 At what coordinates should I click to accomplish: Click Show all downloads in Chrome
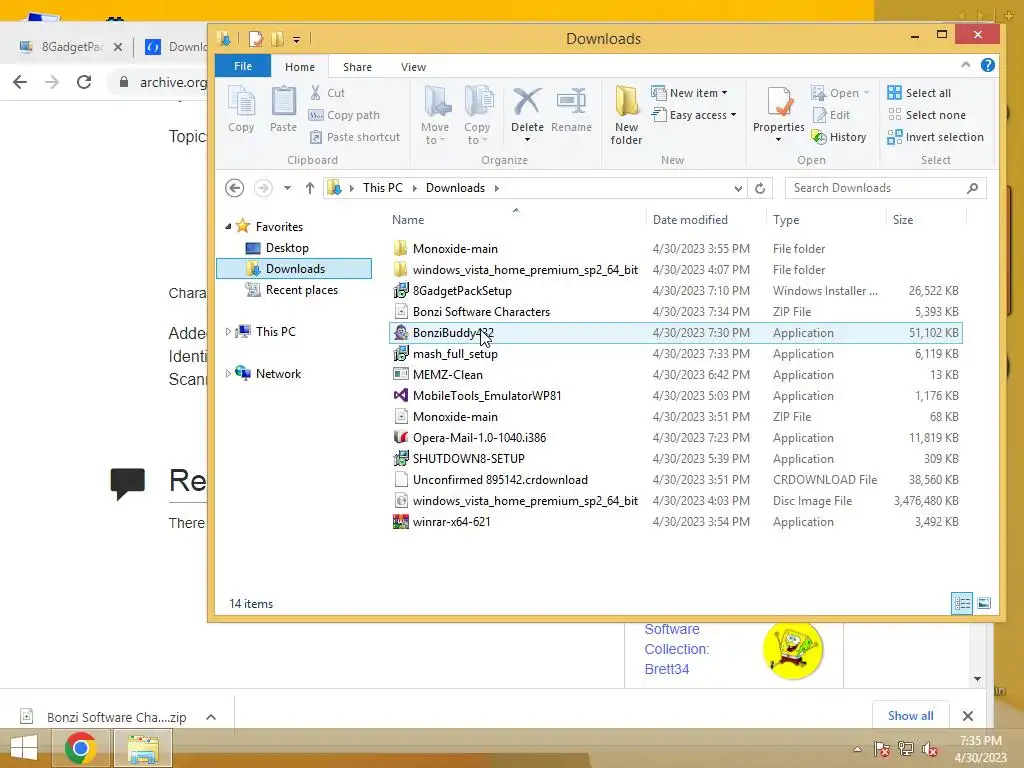tap(910, 716)
